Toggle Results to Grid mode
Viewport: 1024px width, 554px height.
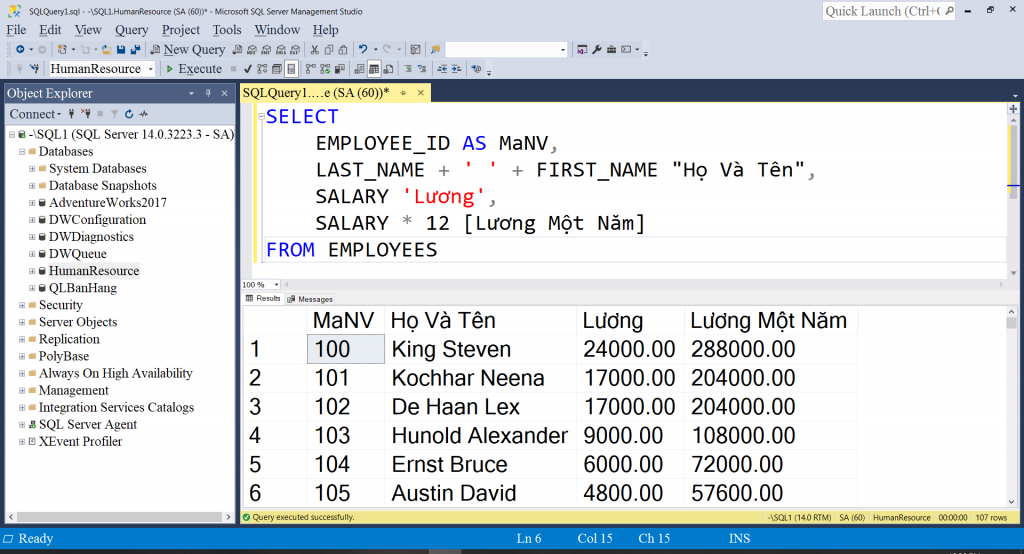tap(374, 69)
